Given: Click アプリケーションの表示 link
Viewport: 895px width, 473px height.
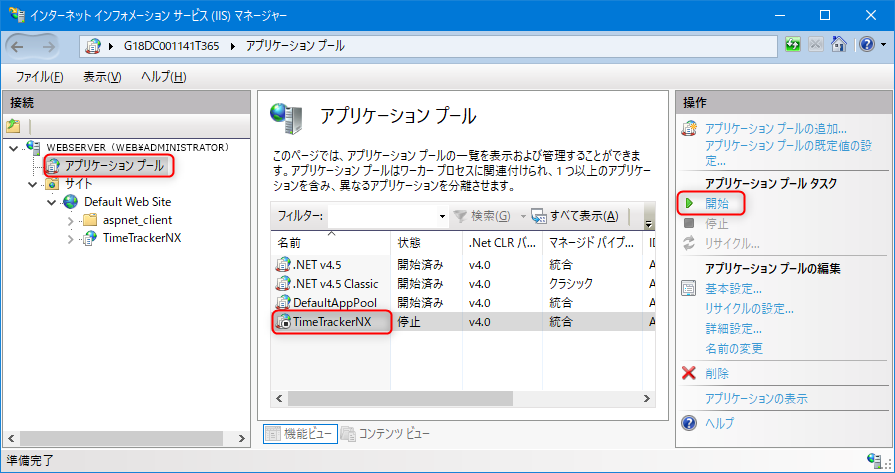Looking at the screenshot, I should tap(756, 399).
